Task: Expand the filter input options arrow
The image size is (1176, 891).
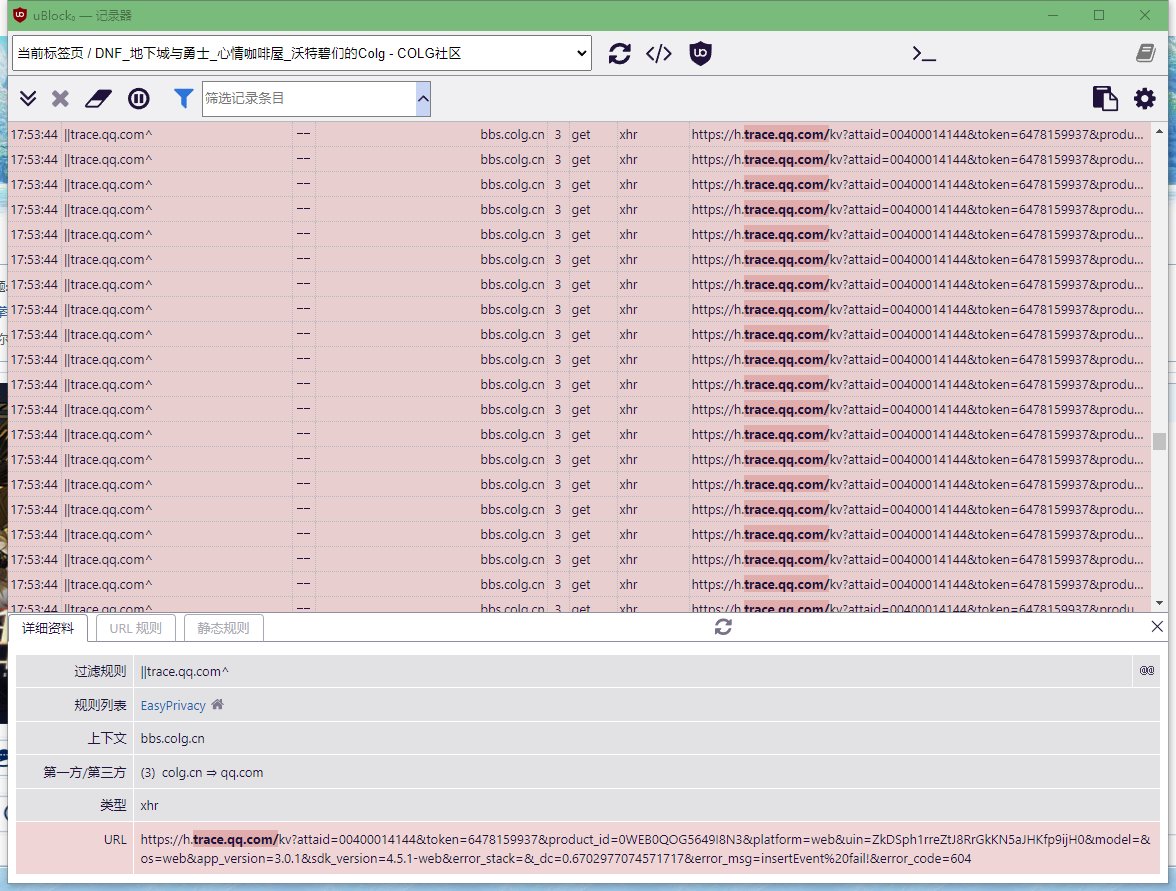Action: click(423, 98)
